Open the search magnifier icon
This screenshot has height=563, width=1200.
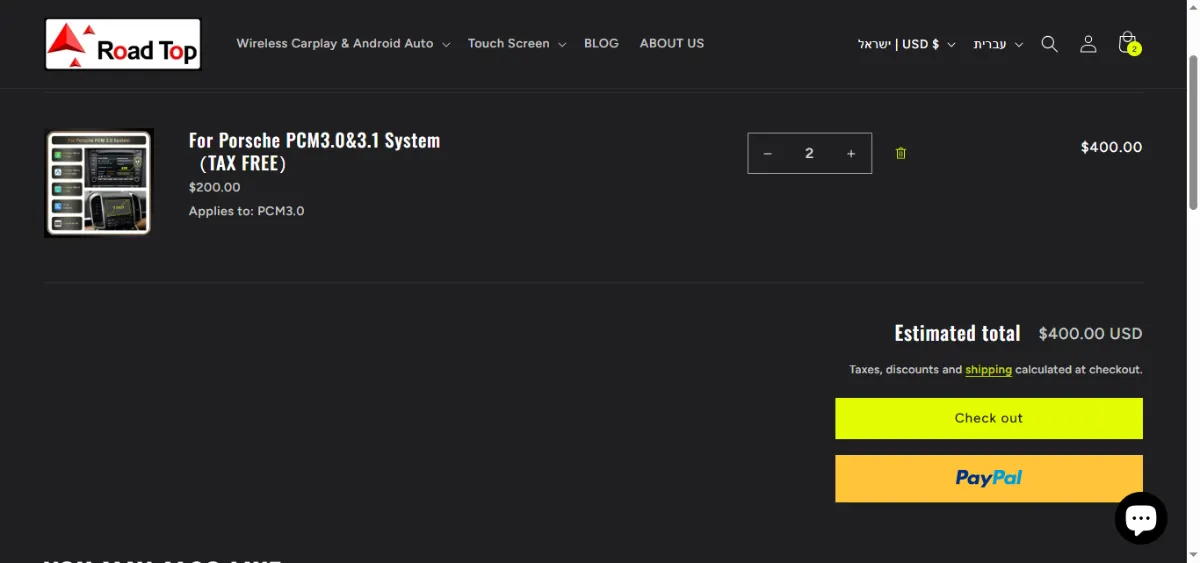coord(1049,44)
